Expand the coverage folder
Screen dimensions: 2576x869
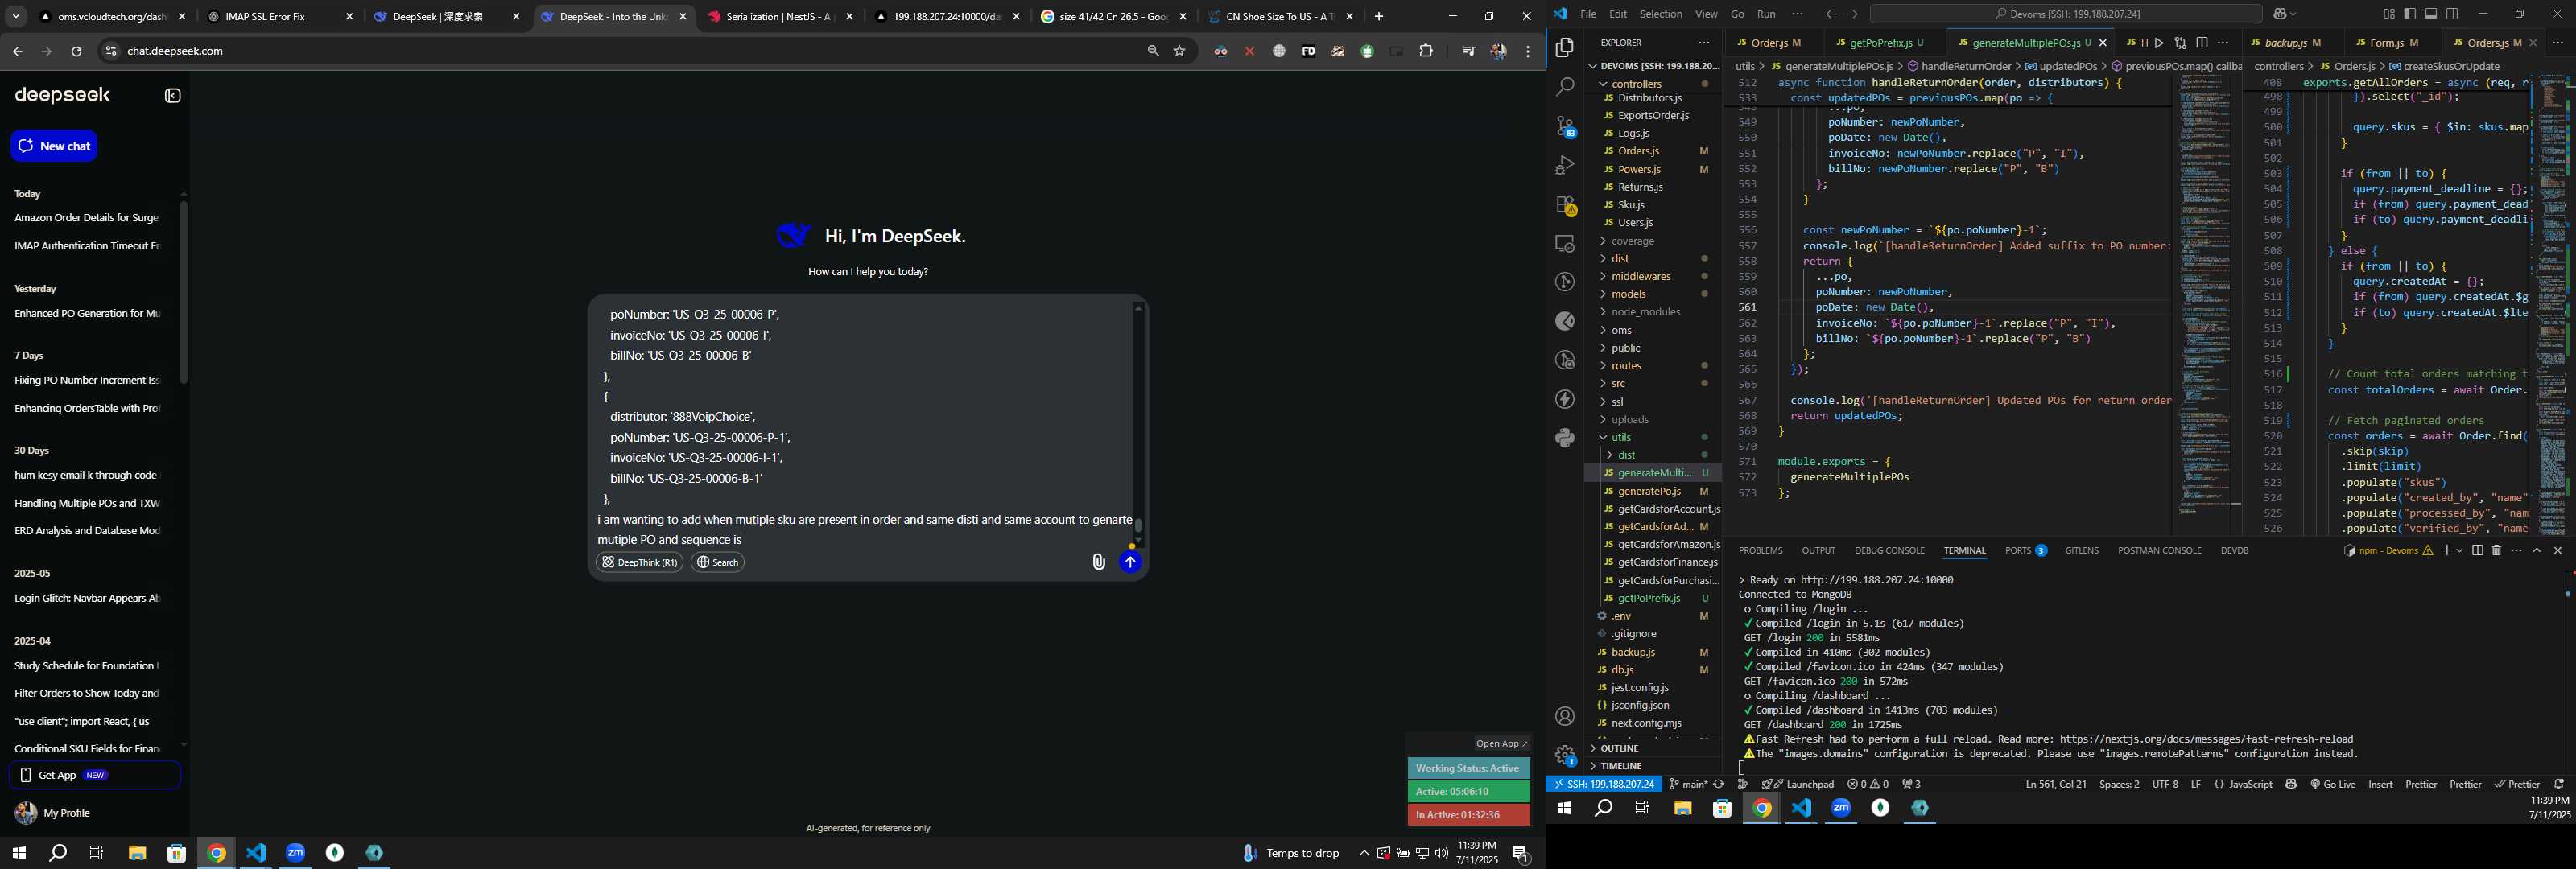pos(1632,241)
